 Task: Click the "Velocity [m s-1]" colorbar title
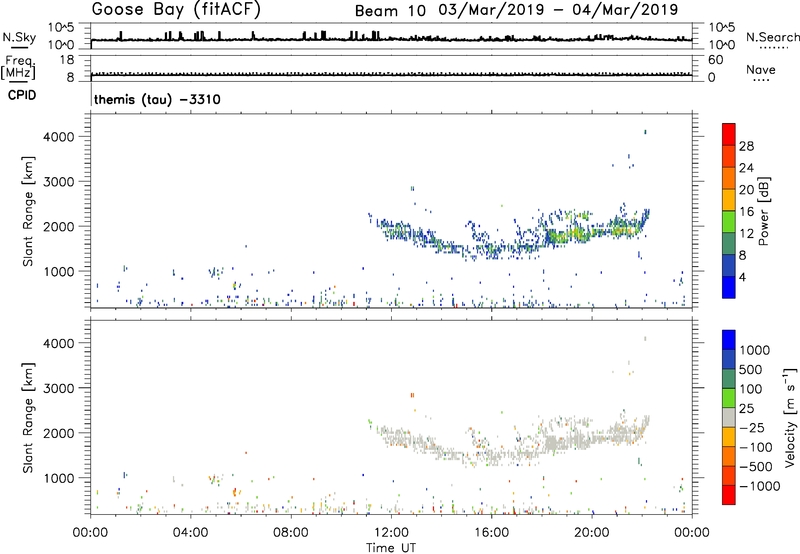[790, 417]
